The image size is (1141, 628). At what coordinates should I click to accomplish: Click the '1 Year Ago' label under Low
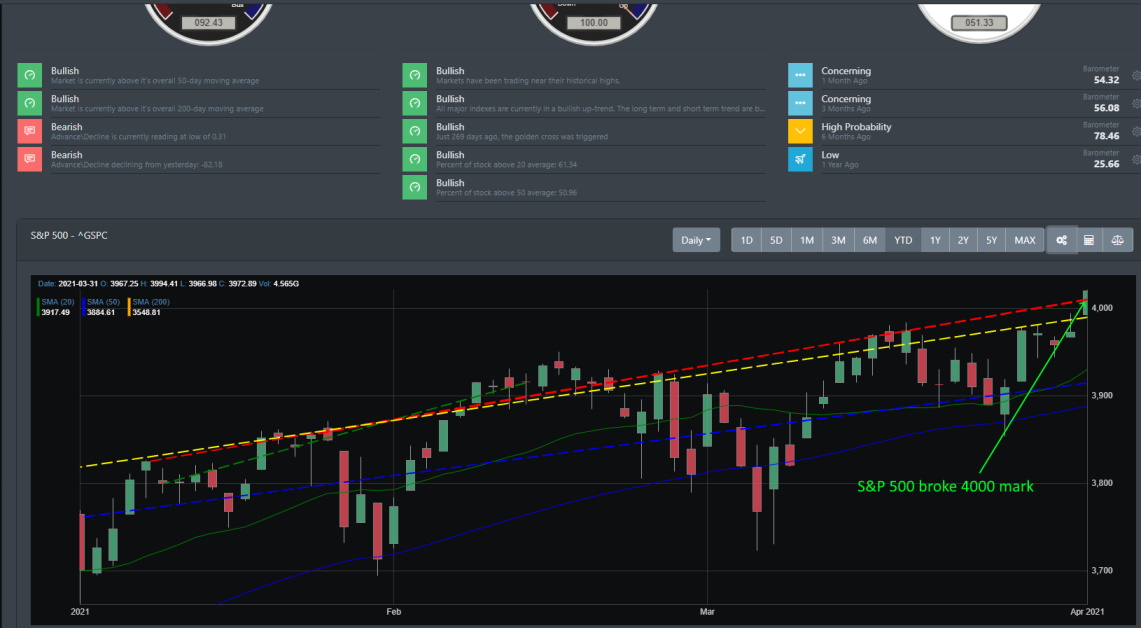click(x=840, y=165)
